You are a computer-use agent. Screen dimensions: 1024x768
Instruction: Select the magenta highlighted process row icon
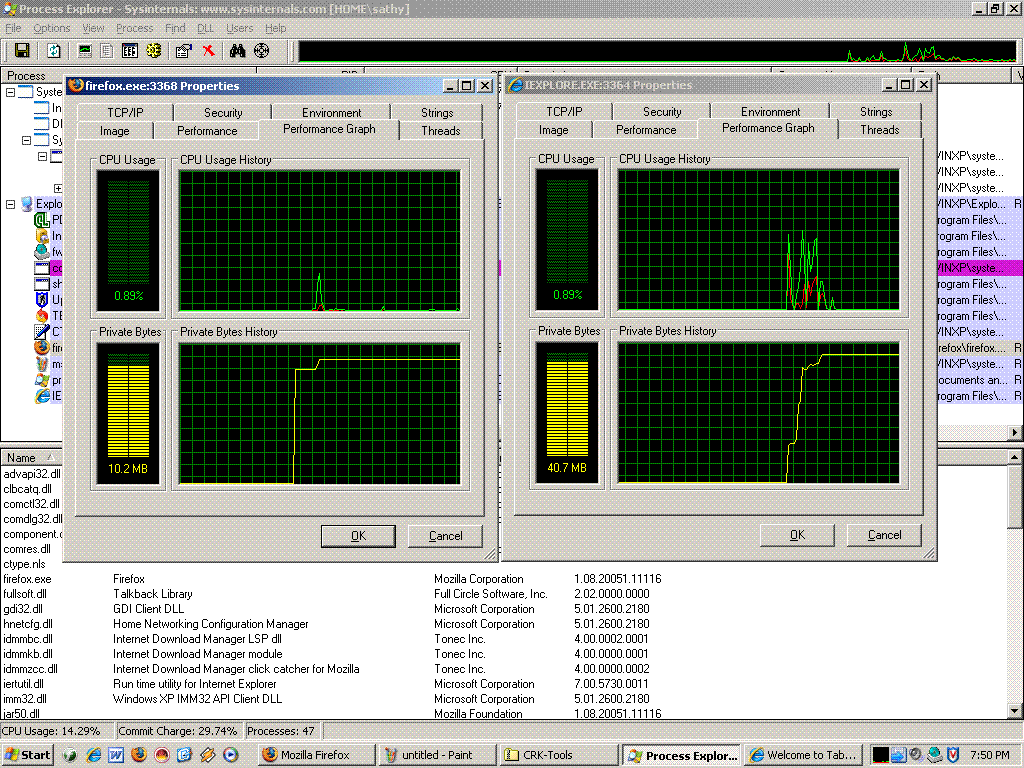click(42, 268)
